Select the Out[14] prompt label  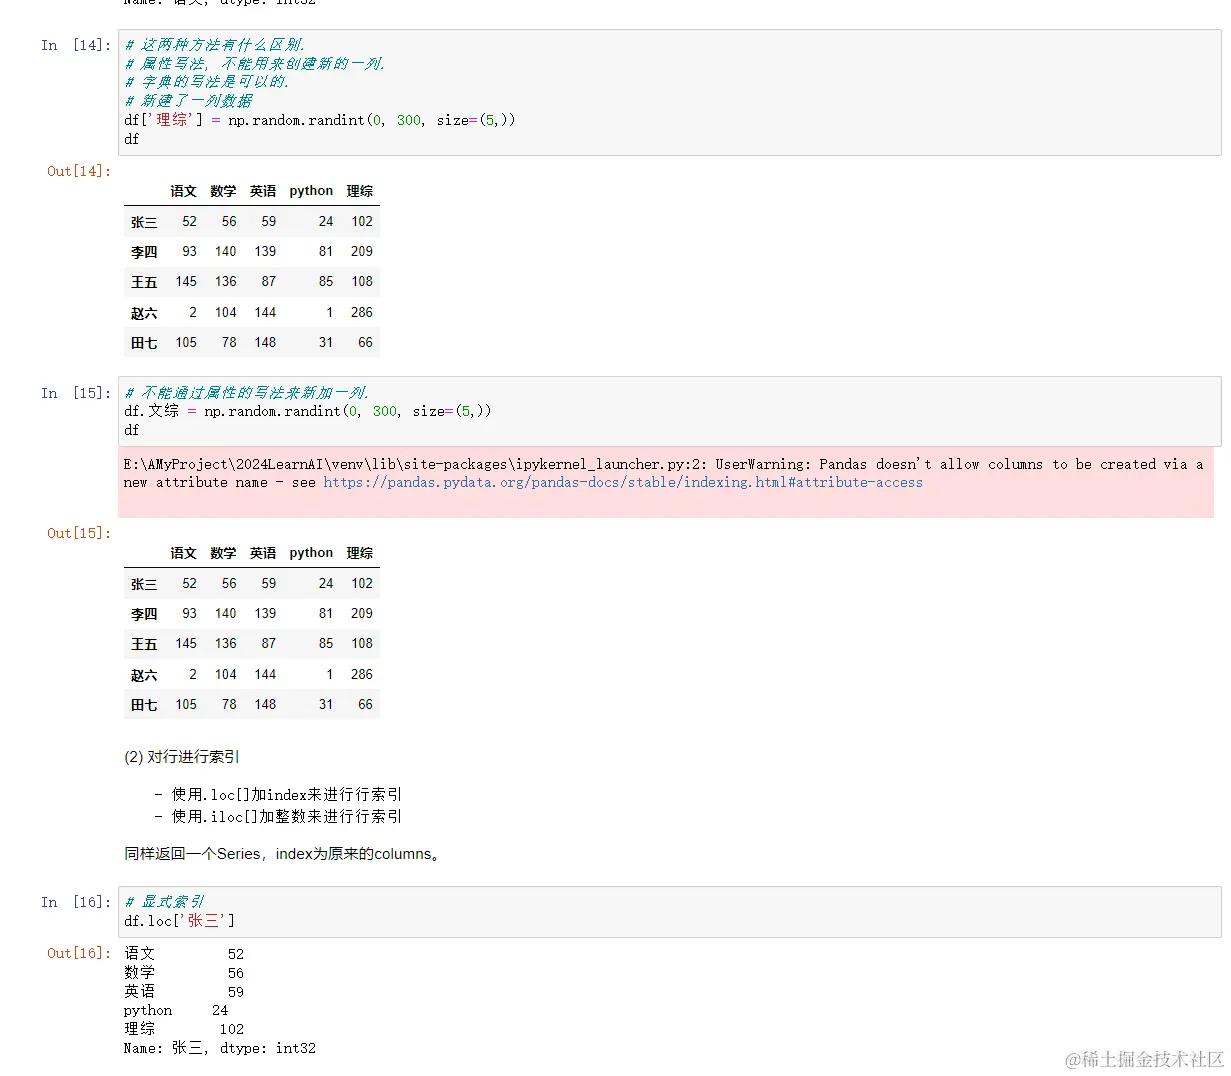point(79,171)
